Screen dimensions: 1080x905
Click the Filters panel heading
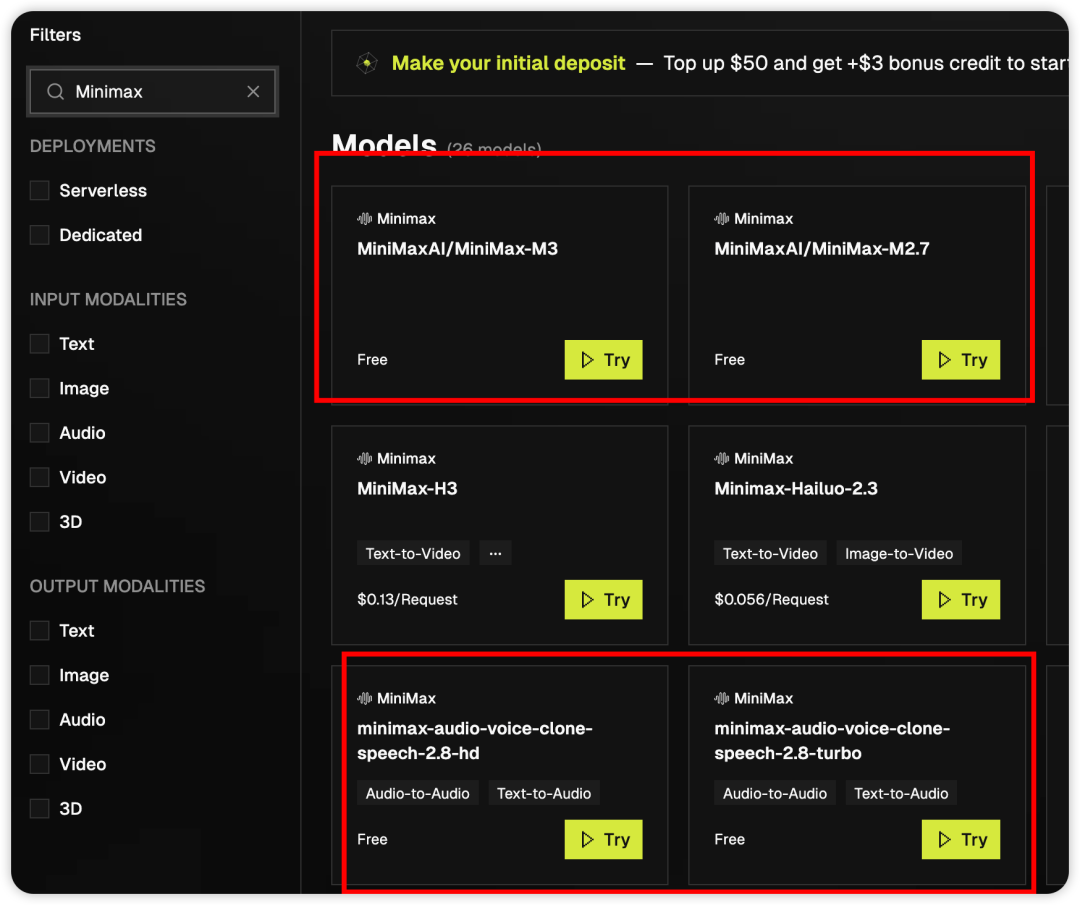pyautogui.click(x=55, y=35)
